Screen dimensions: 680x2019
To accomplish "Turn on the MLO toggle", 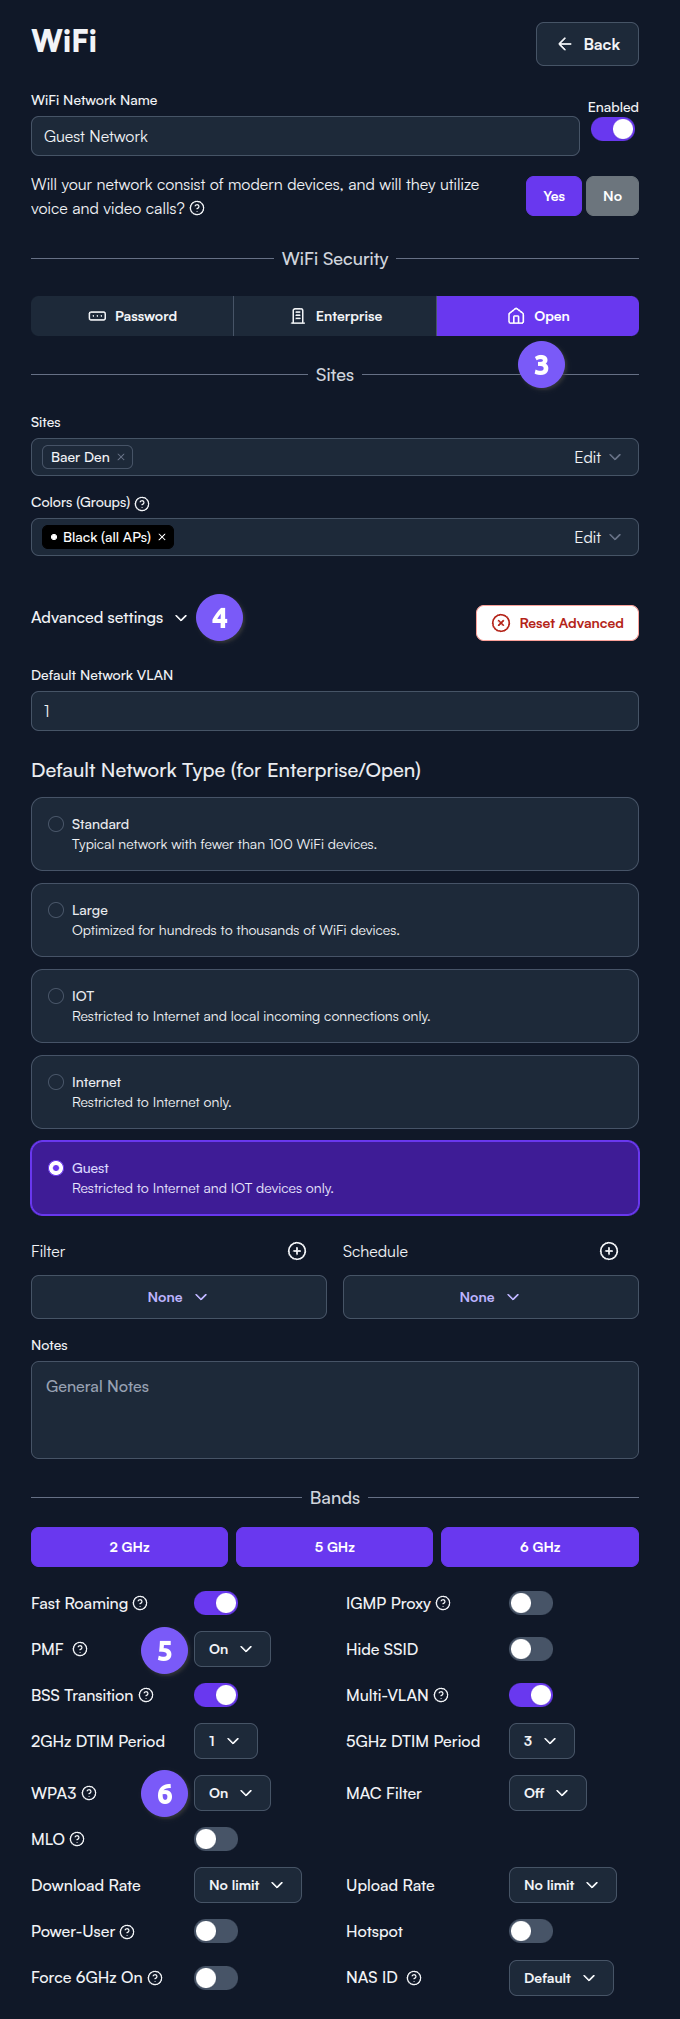I will pos(216,1839).
